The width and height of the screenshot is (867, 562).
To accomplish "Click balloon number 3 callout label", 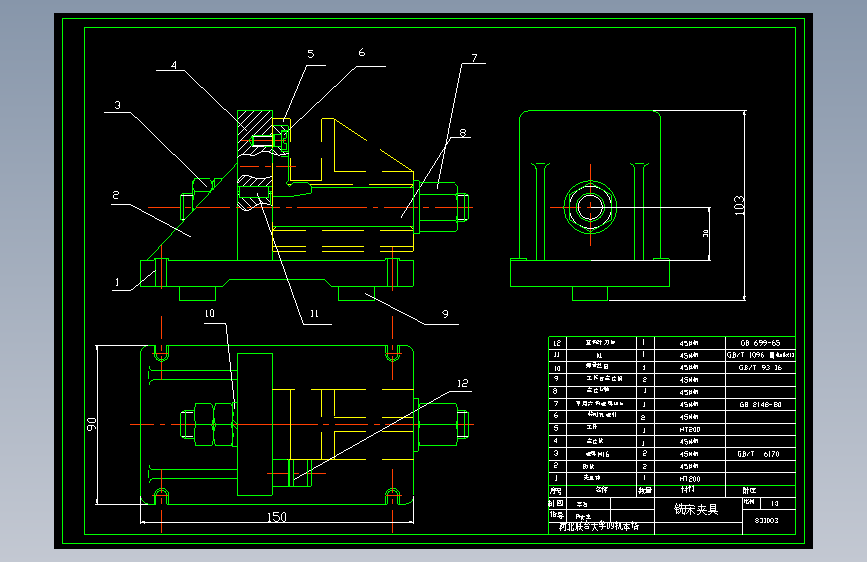I will tap(117, 105).
